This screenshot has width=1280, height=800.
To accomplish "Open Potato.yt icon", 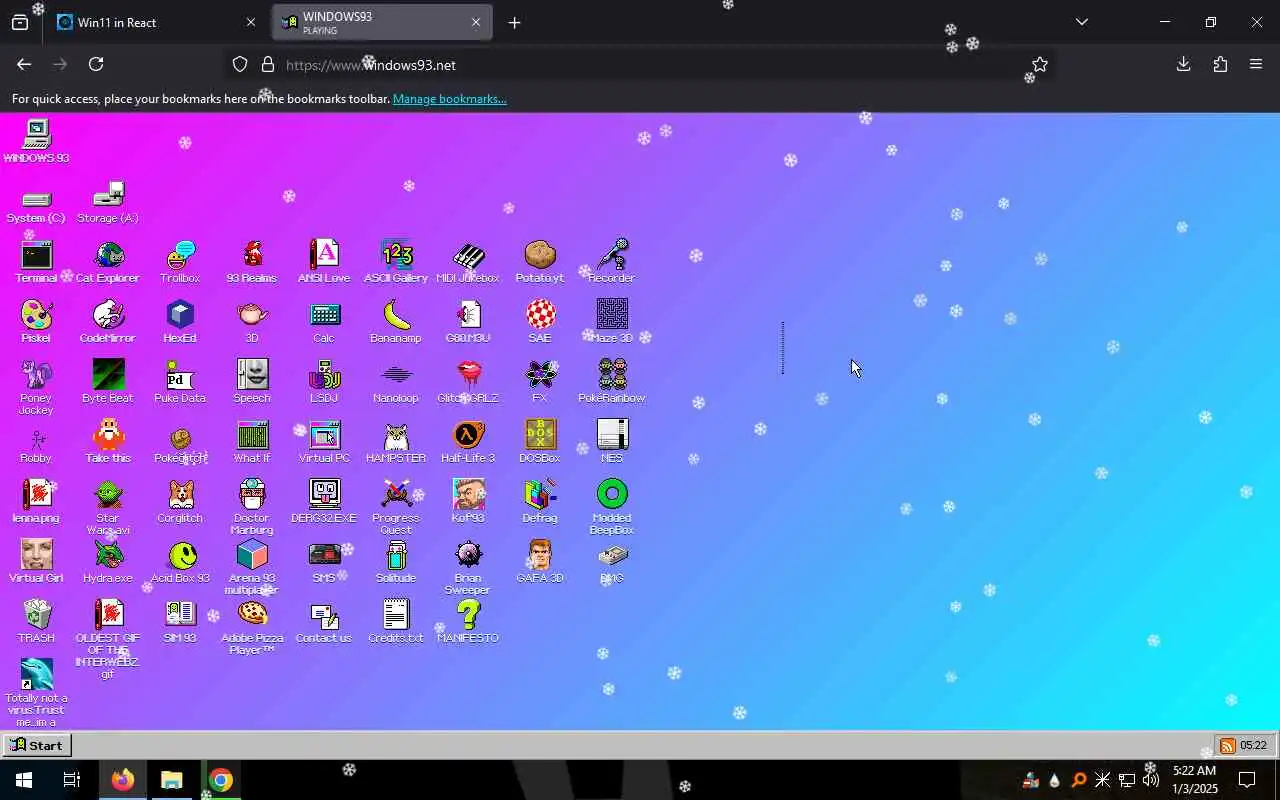I will tap(540, 262).
